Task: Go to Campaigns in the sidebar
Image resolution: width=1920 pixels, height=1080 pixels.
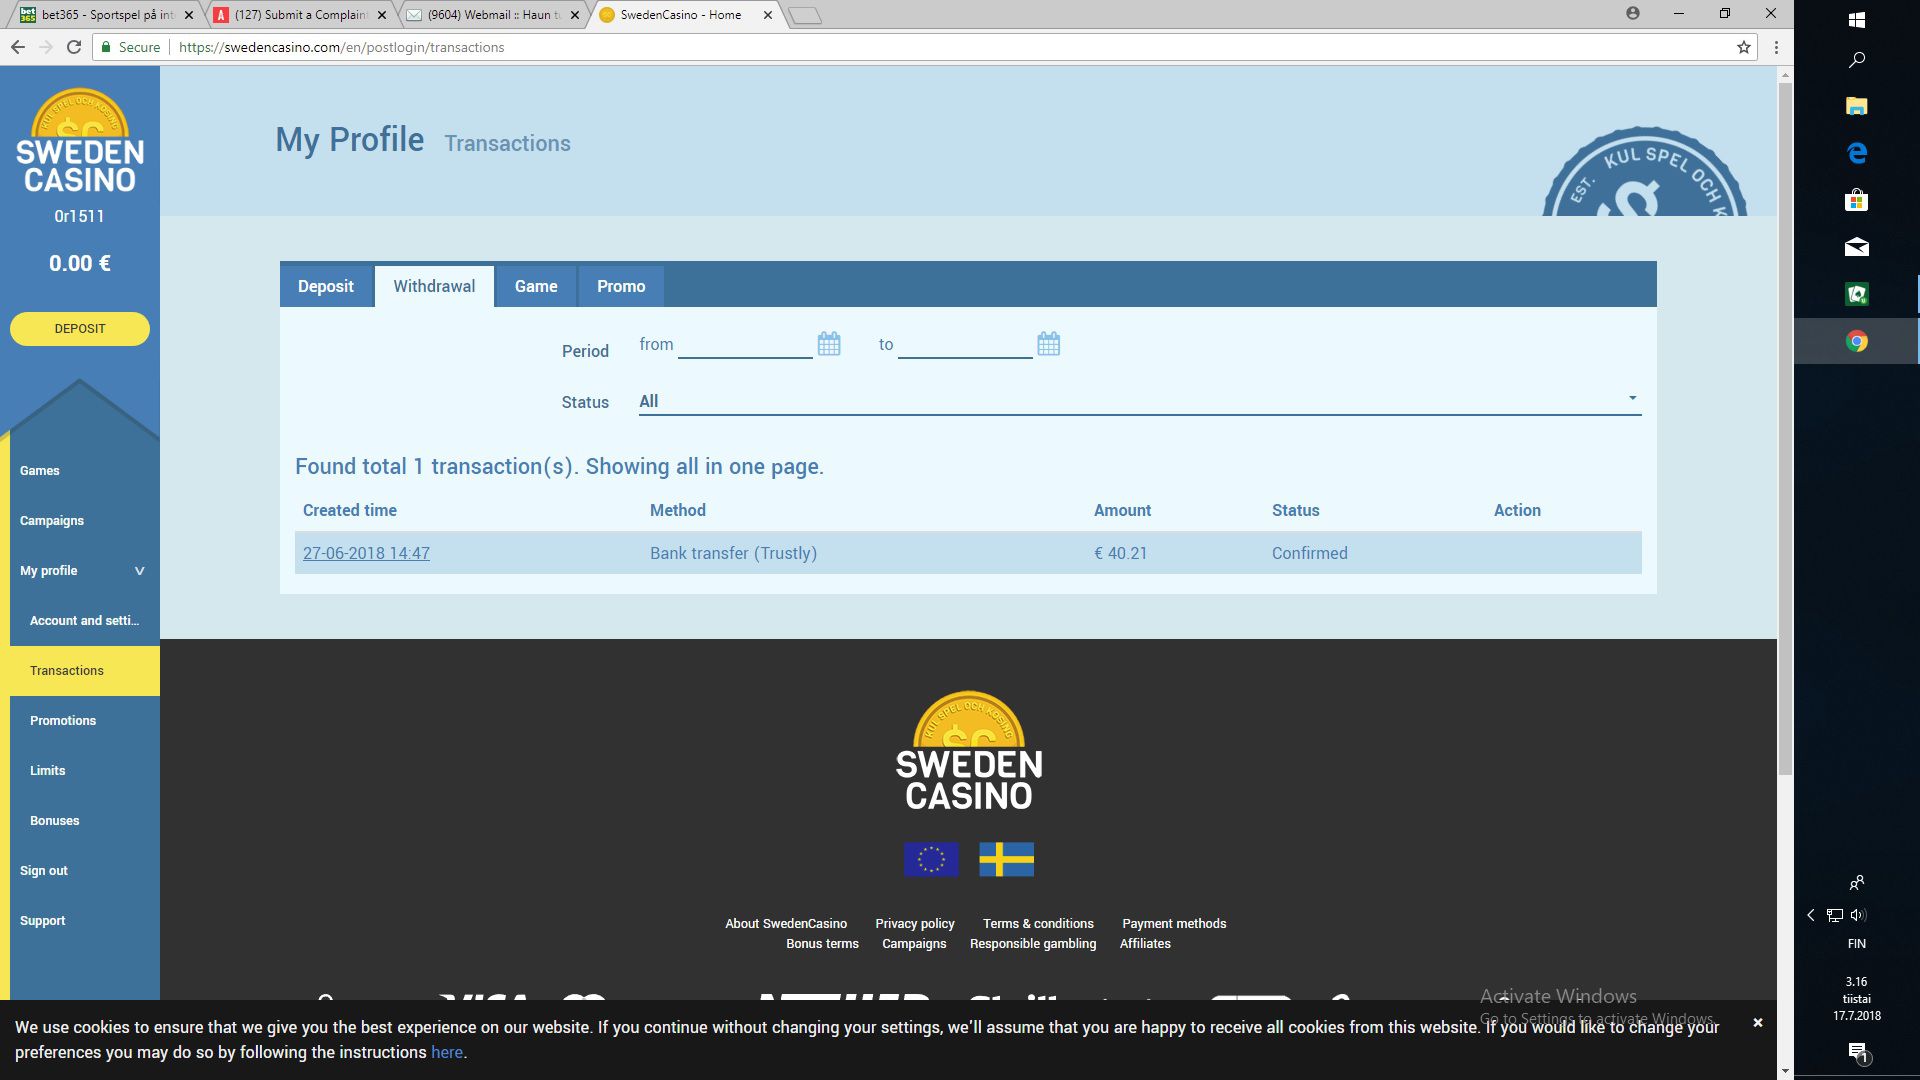Action: pyautogui.click(x=52, y=521)
